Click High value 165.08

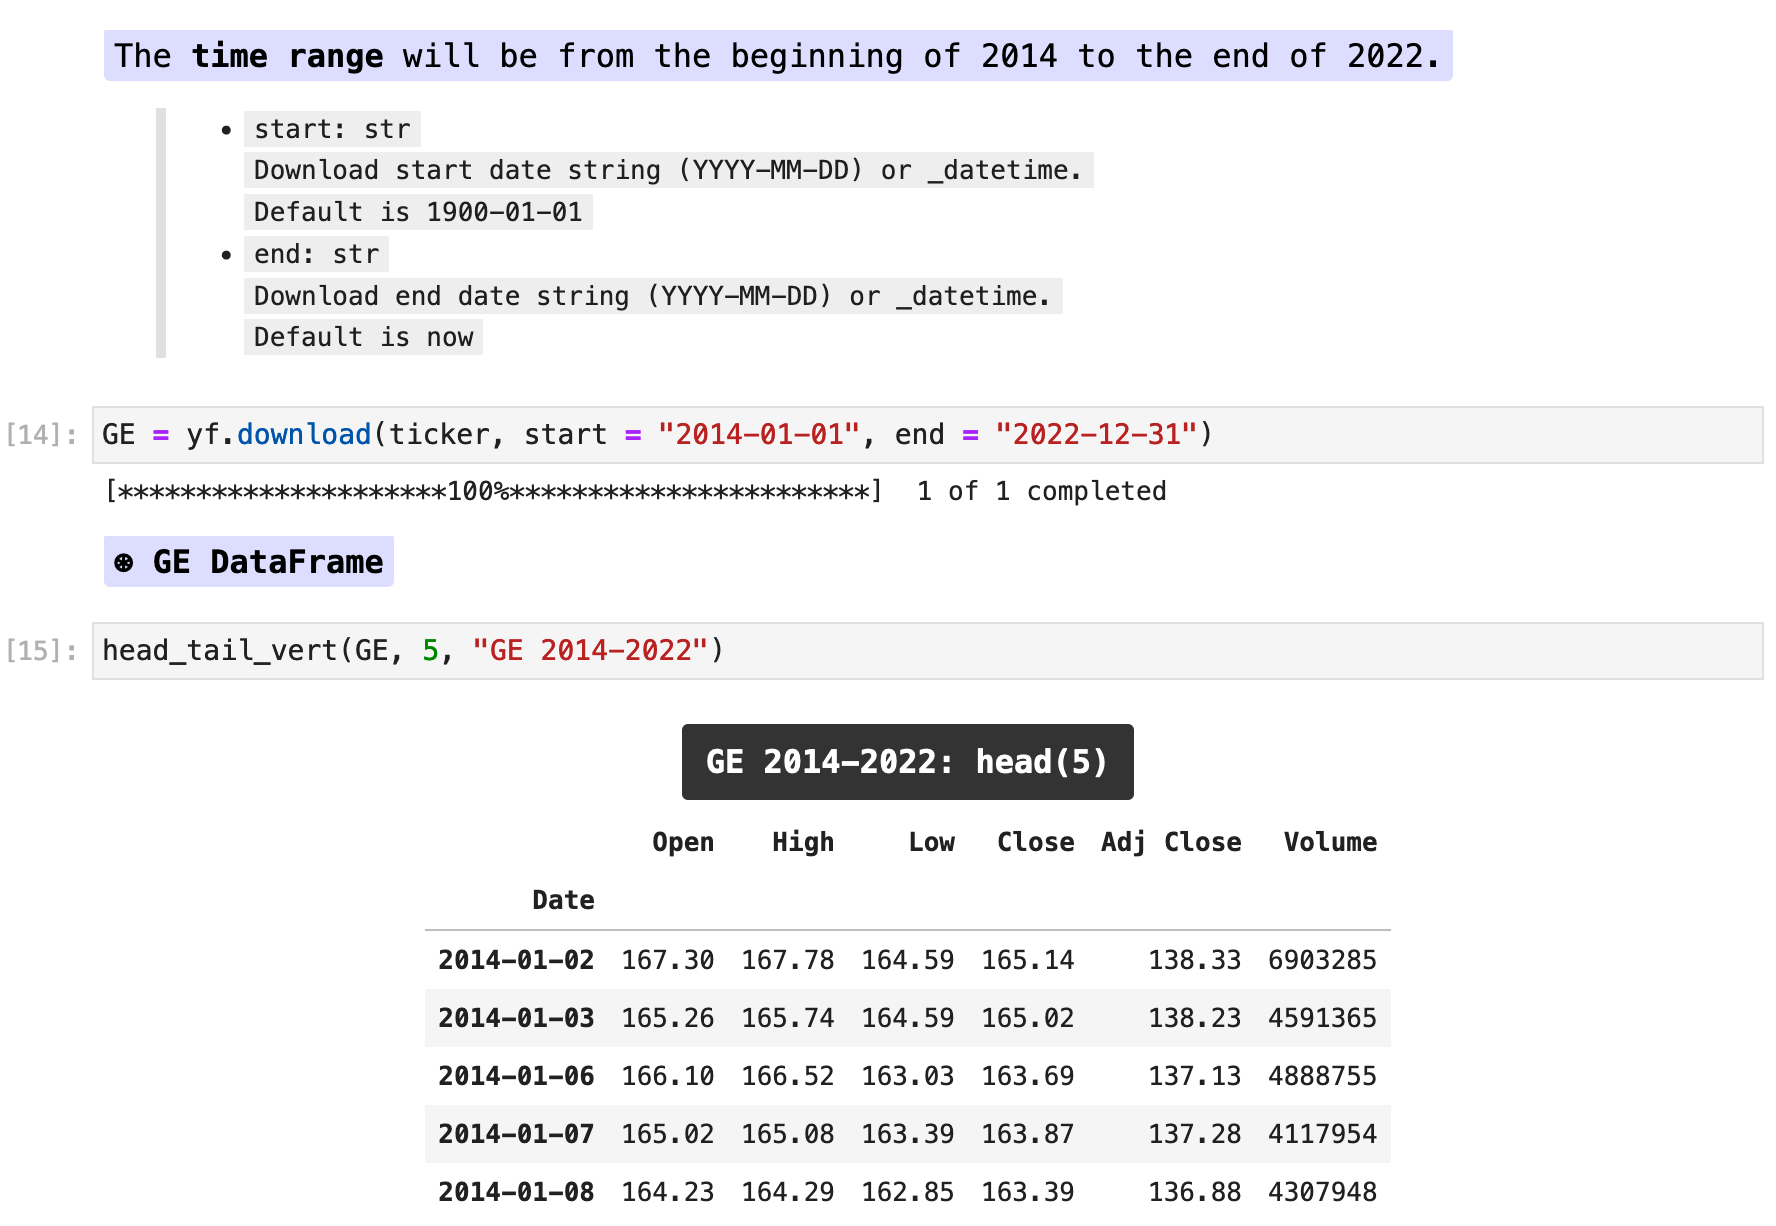pos(788,1134)
